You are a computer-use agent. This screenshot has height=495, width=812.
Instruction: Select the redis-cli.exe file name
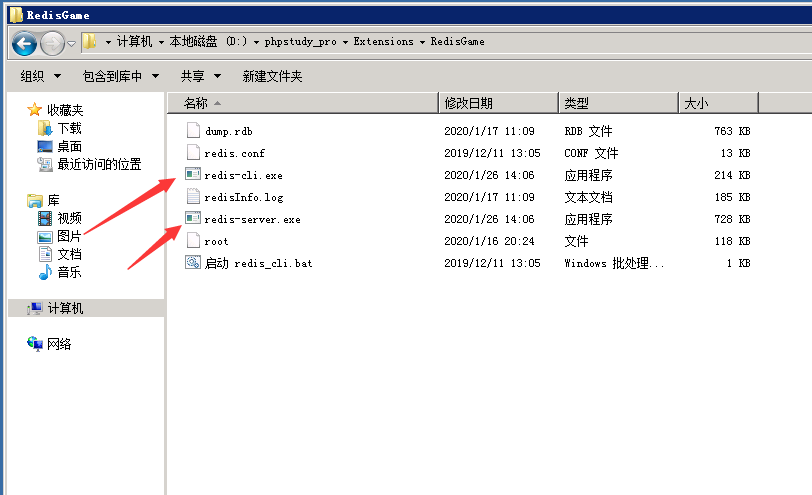(243, 176)
